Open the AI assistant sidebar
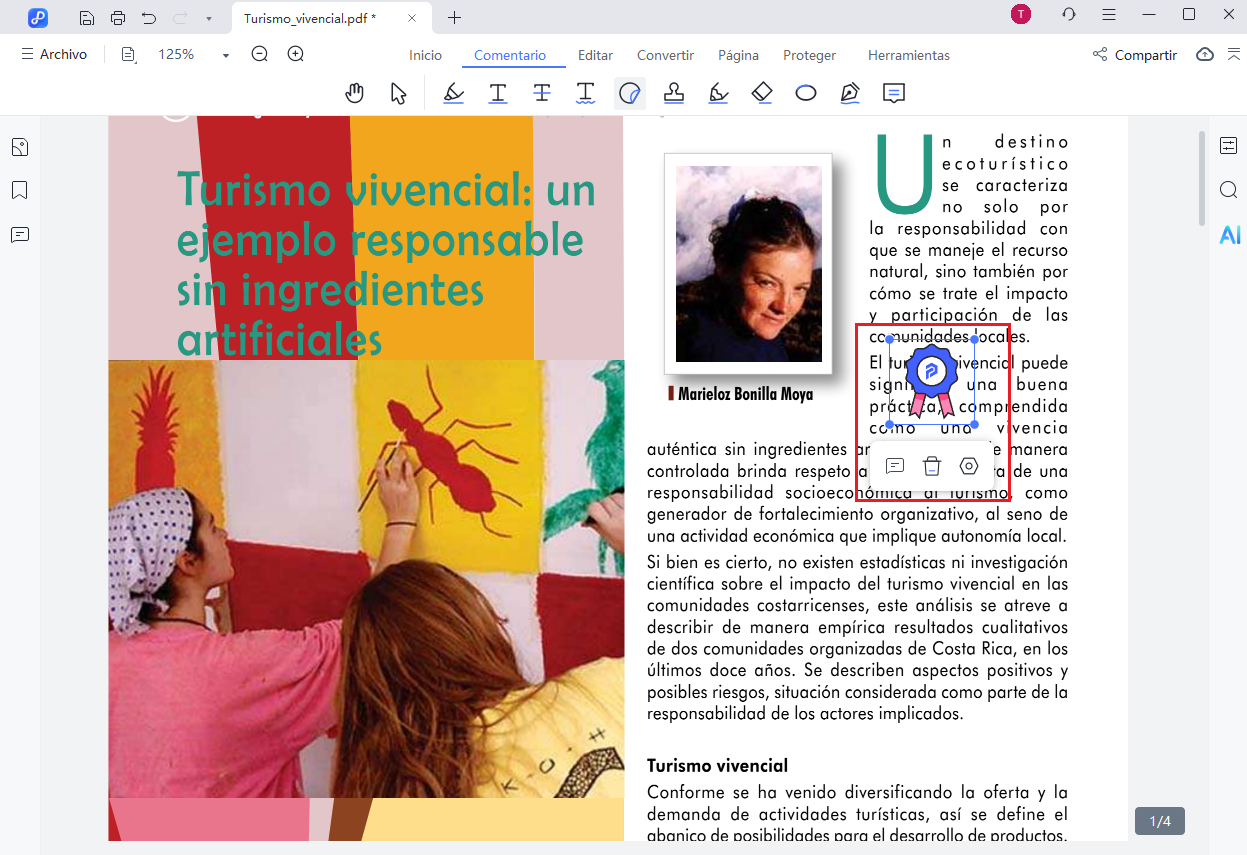 pyautogui.click(x=1229, y=235)
